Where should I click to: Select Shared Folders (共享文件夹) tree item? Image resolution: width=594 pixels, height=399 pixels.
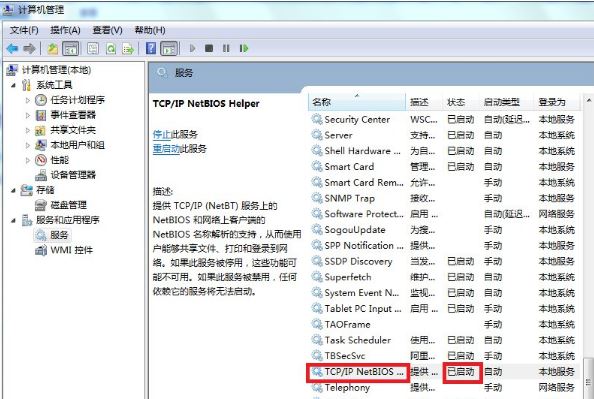click(x=73, y=130)
